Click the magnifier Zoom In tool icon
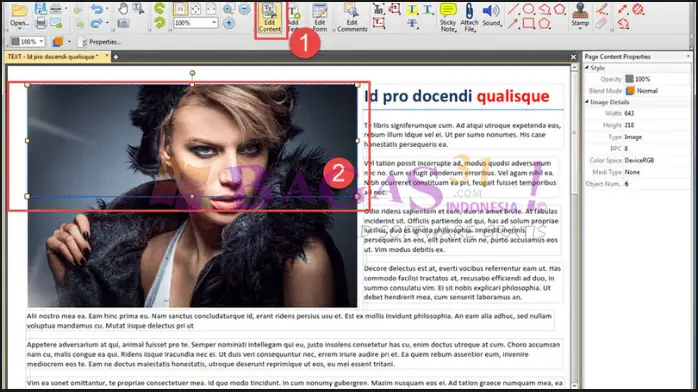The width and height of the screenshot is (698, 392). (229, 8)
